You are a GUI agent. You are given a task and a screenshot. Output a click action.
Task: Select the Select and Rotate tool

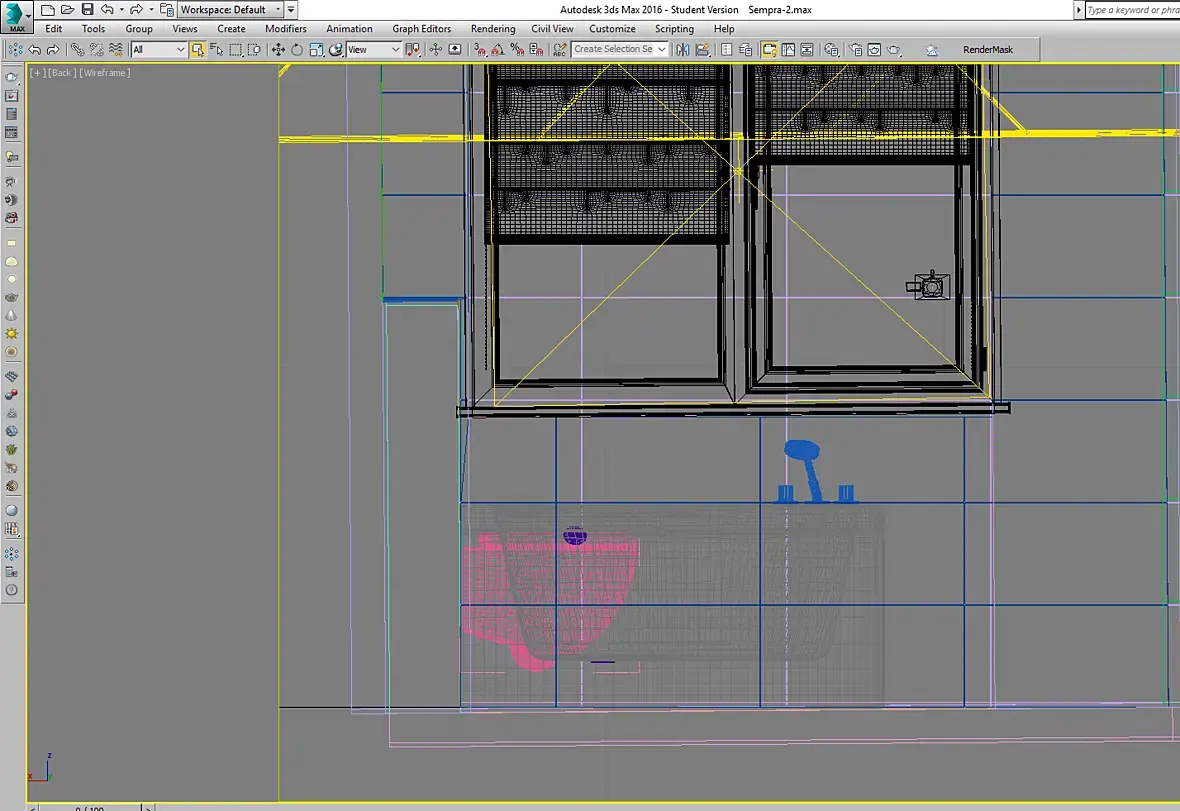point(297,50)
